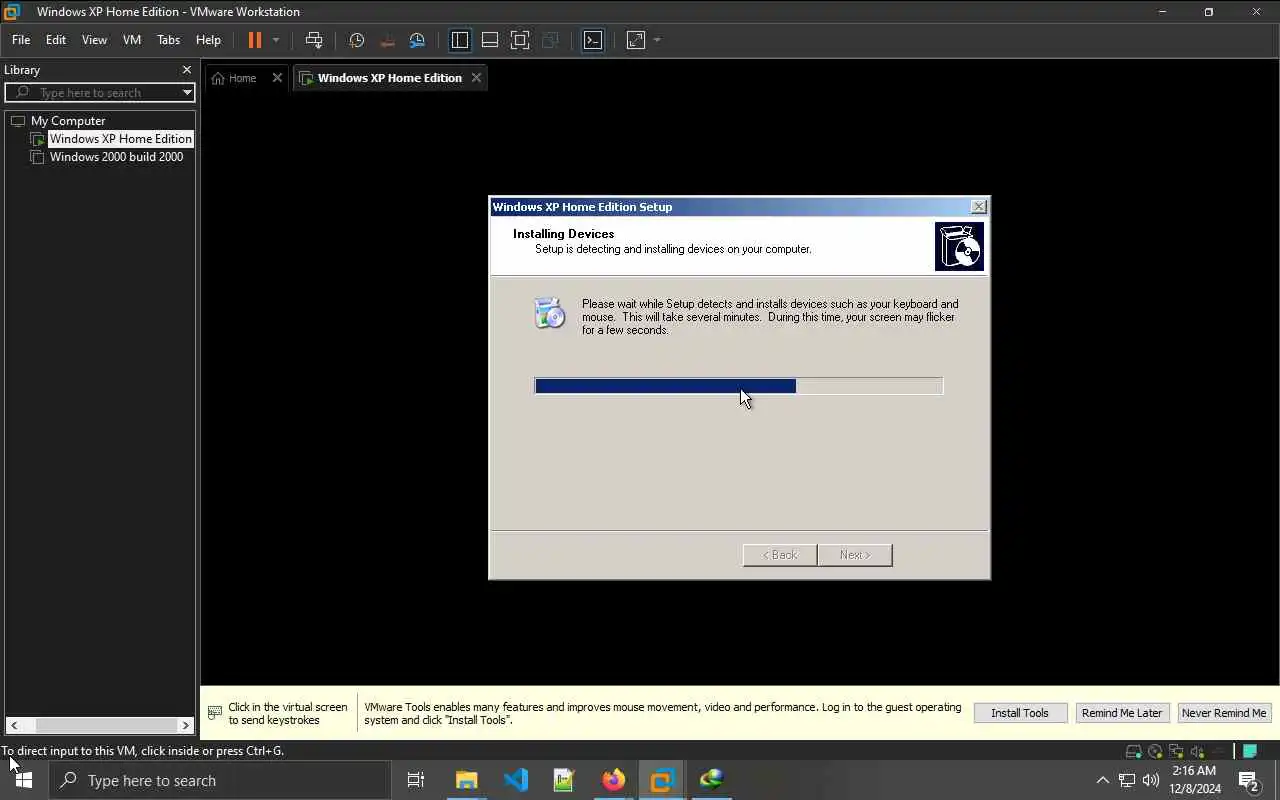Click the taskbar clock showing 2:16 AM
The height and width of the screenshot is (800, 1280).
(1196, 780)
